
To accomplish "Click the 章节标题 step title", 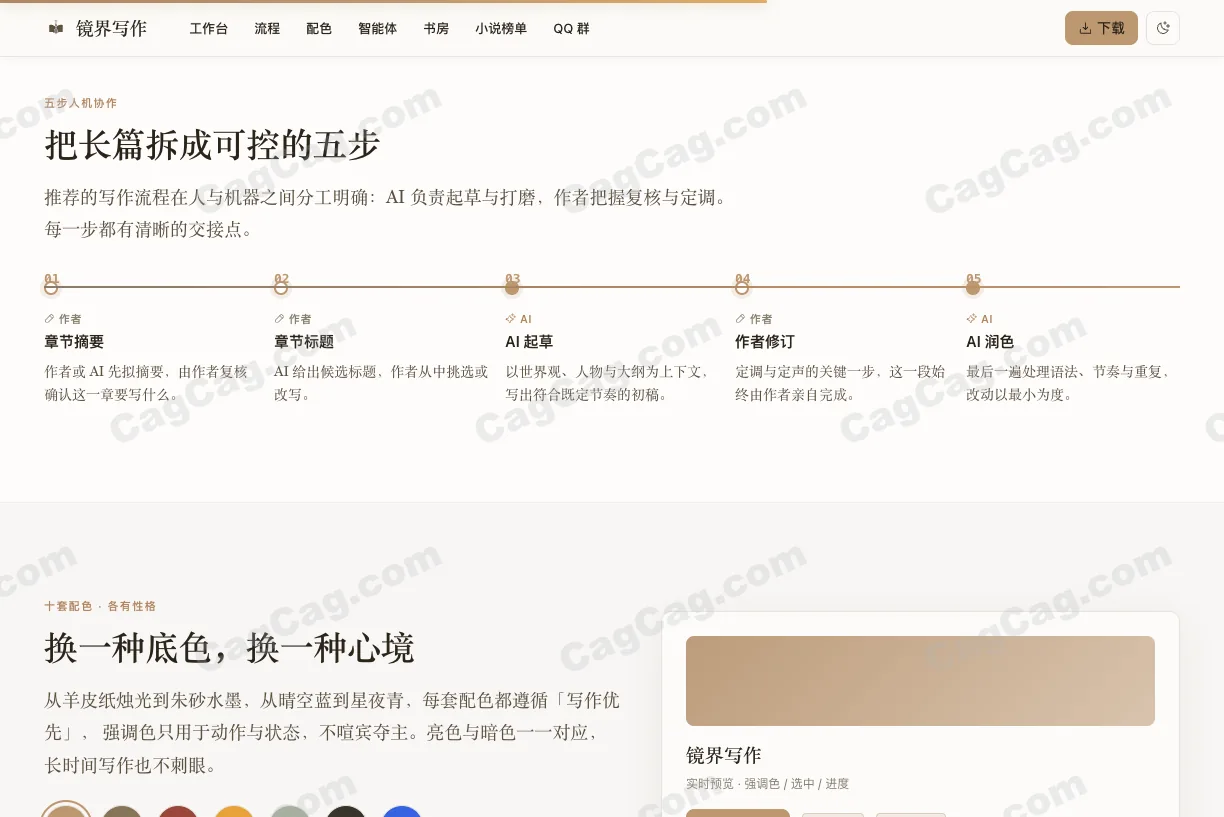I will pyautogui.click(x=304, y=342).
